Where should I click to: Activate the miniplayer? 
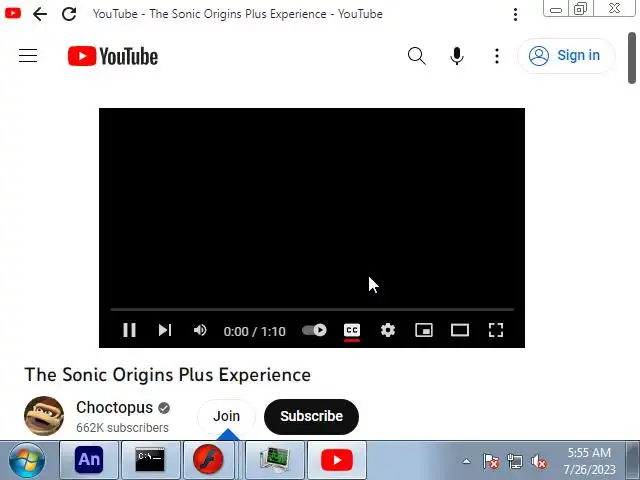click(x=424, y=330)
